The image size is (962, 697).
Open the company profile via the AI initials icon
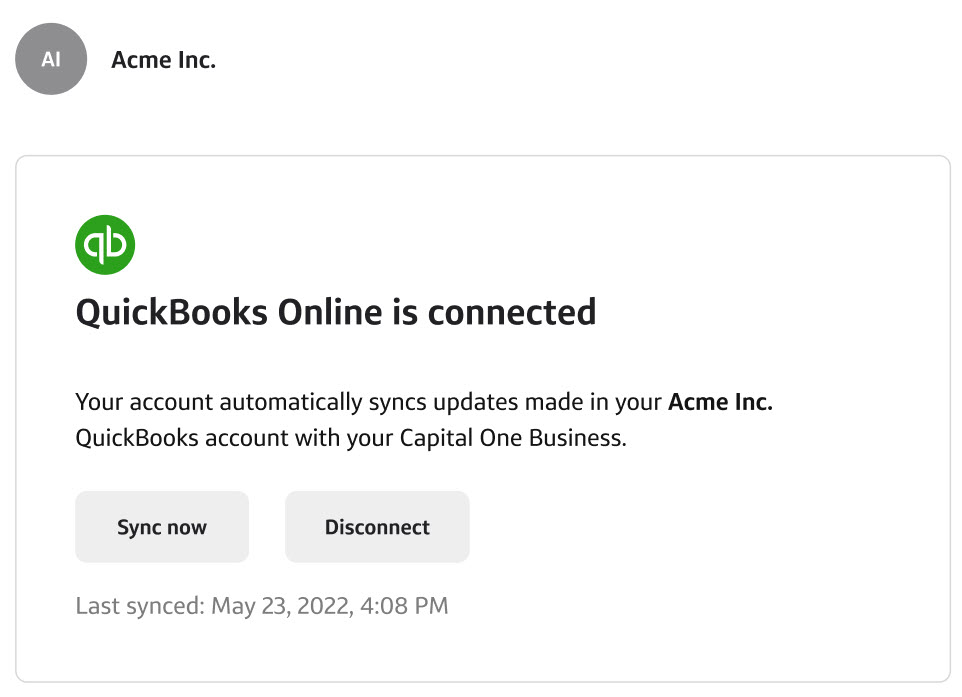pyautogui.click(x=50, y=59)
